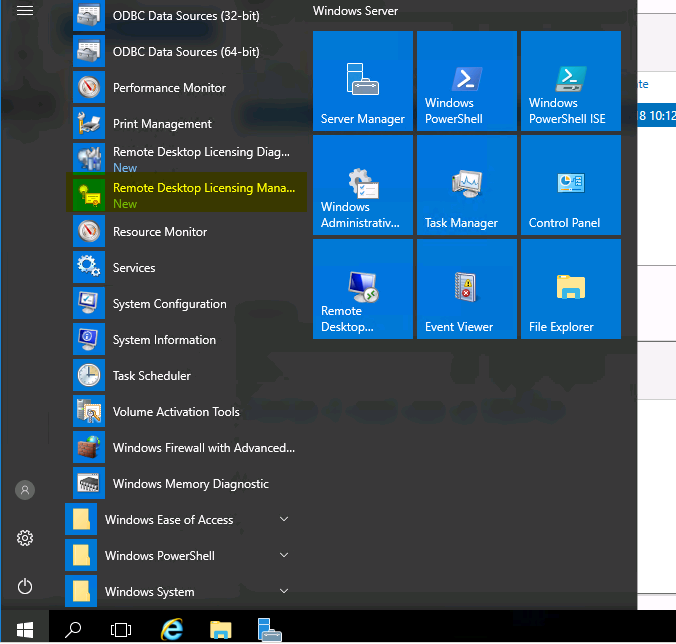This screenshot has height=644, width=676.
Task: Open the user account icon
Action: 25,490
